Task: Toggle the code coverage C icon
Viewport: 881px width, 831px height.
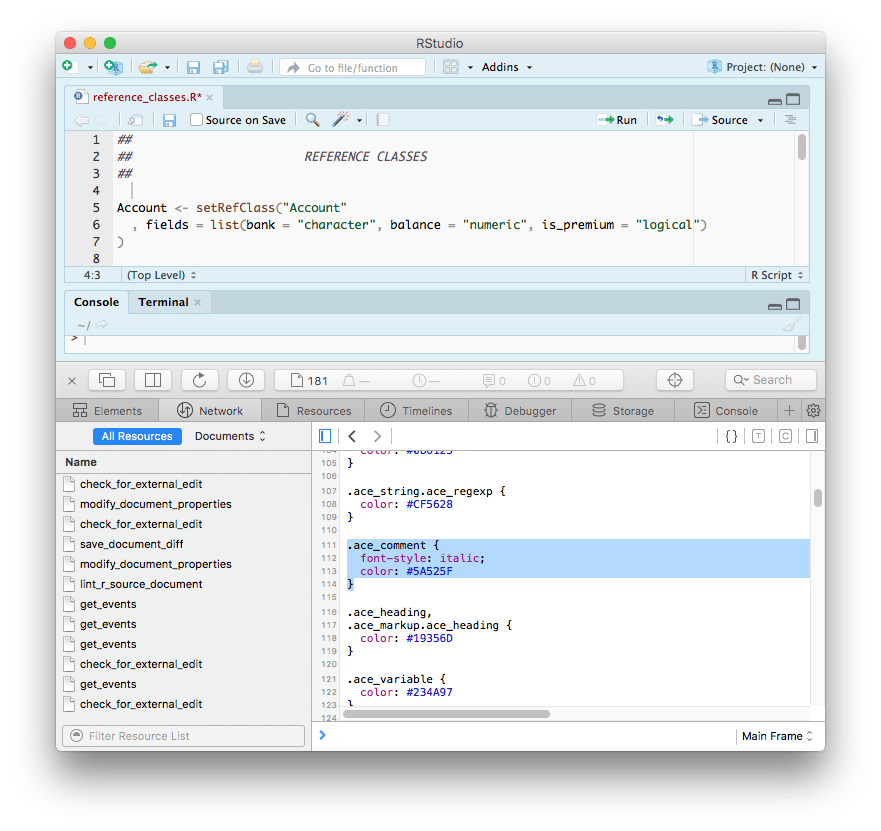Action: 785,436
